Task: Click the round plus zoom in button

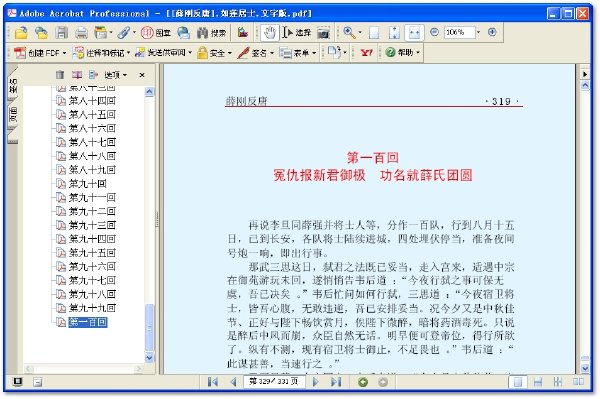Action: point(492,32)
